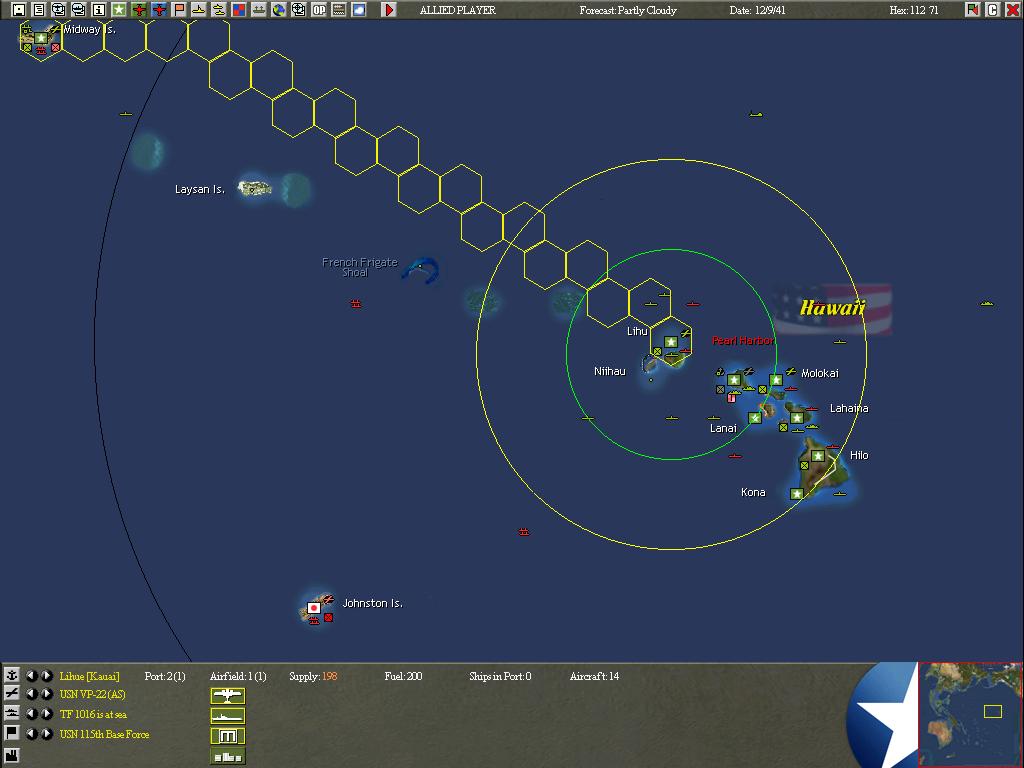
Task: Click the 'Port: 2 (1)' text
Action: click(x=165, y=676)
